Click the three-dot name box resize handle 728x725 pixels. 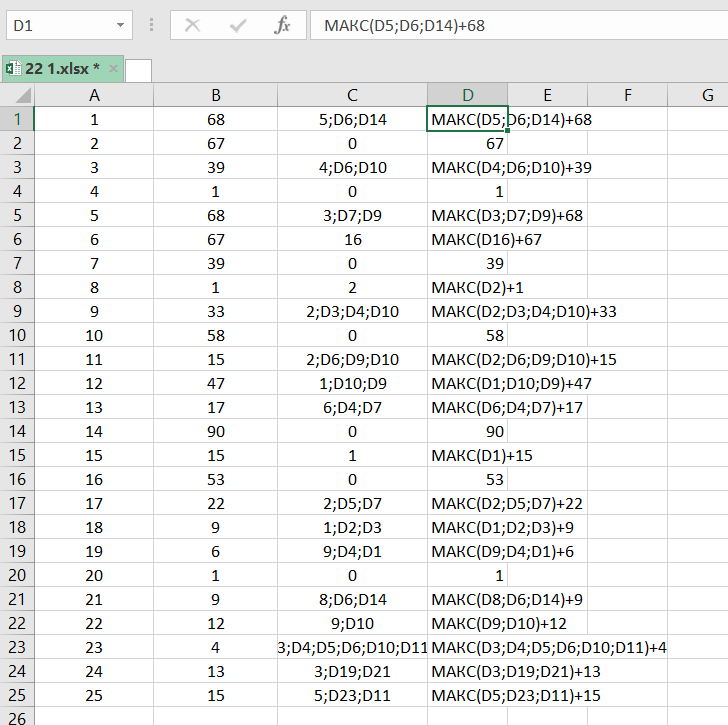pos(152,25)
